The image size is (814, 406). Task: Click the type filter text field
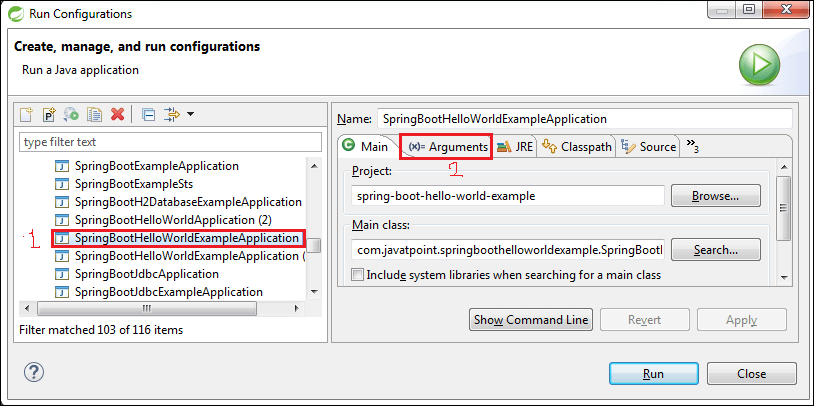171,142
